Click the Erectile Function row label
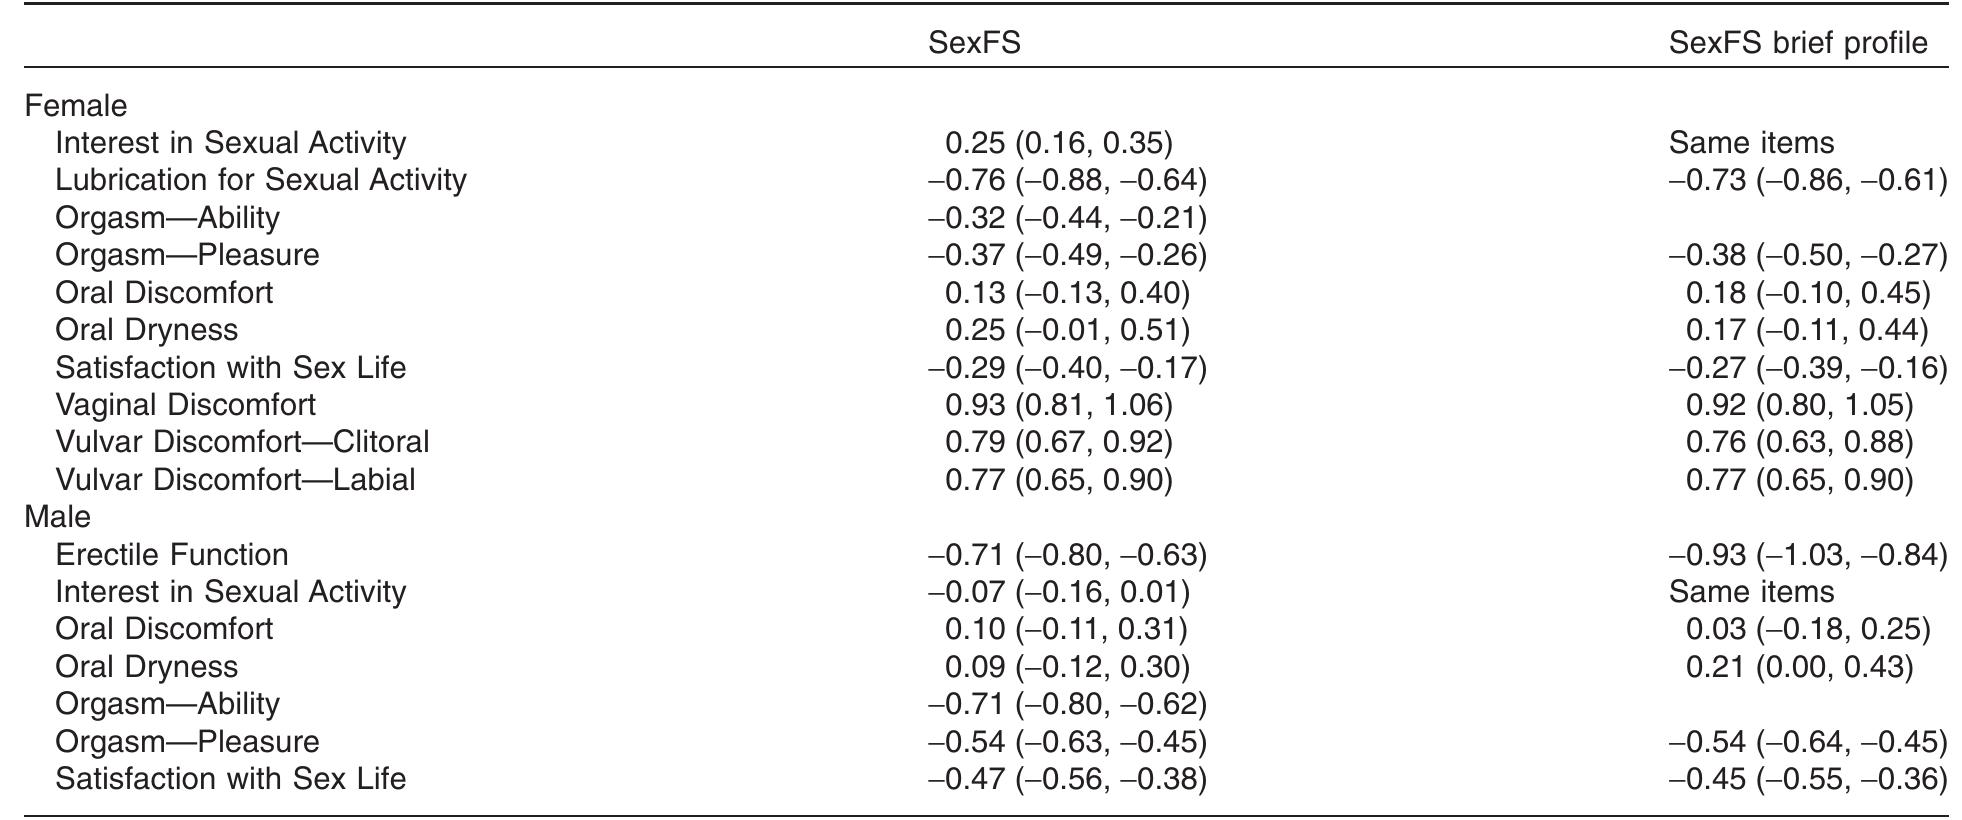1962x820 pixels. tap(172, 555)
